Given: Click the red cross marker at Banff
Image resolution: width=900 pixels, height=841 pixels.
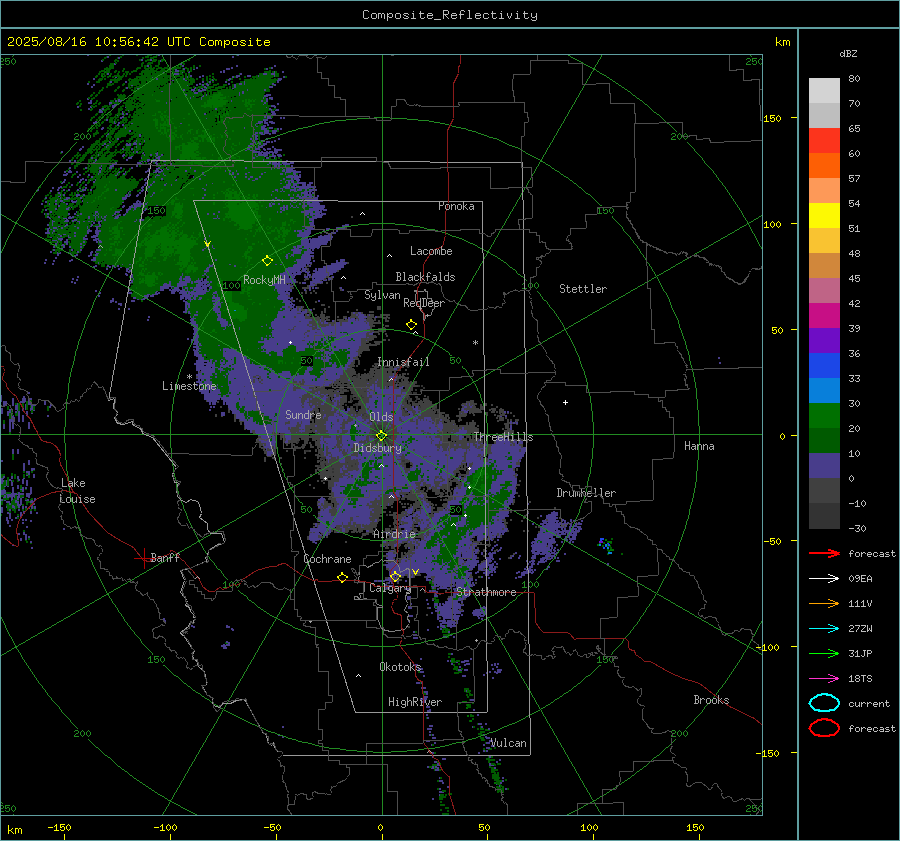Looking at the screenshot, I should coord(143,558).
